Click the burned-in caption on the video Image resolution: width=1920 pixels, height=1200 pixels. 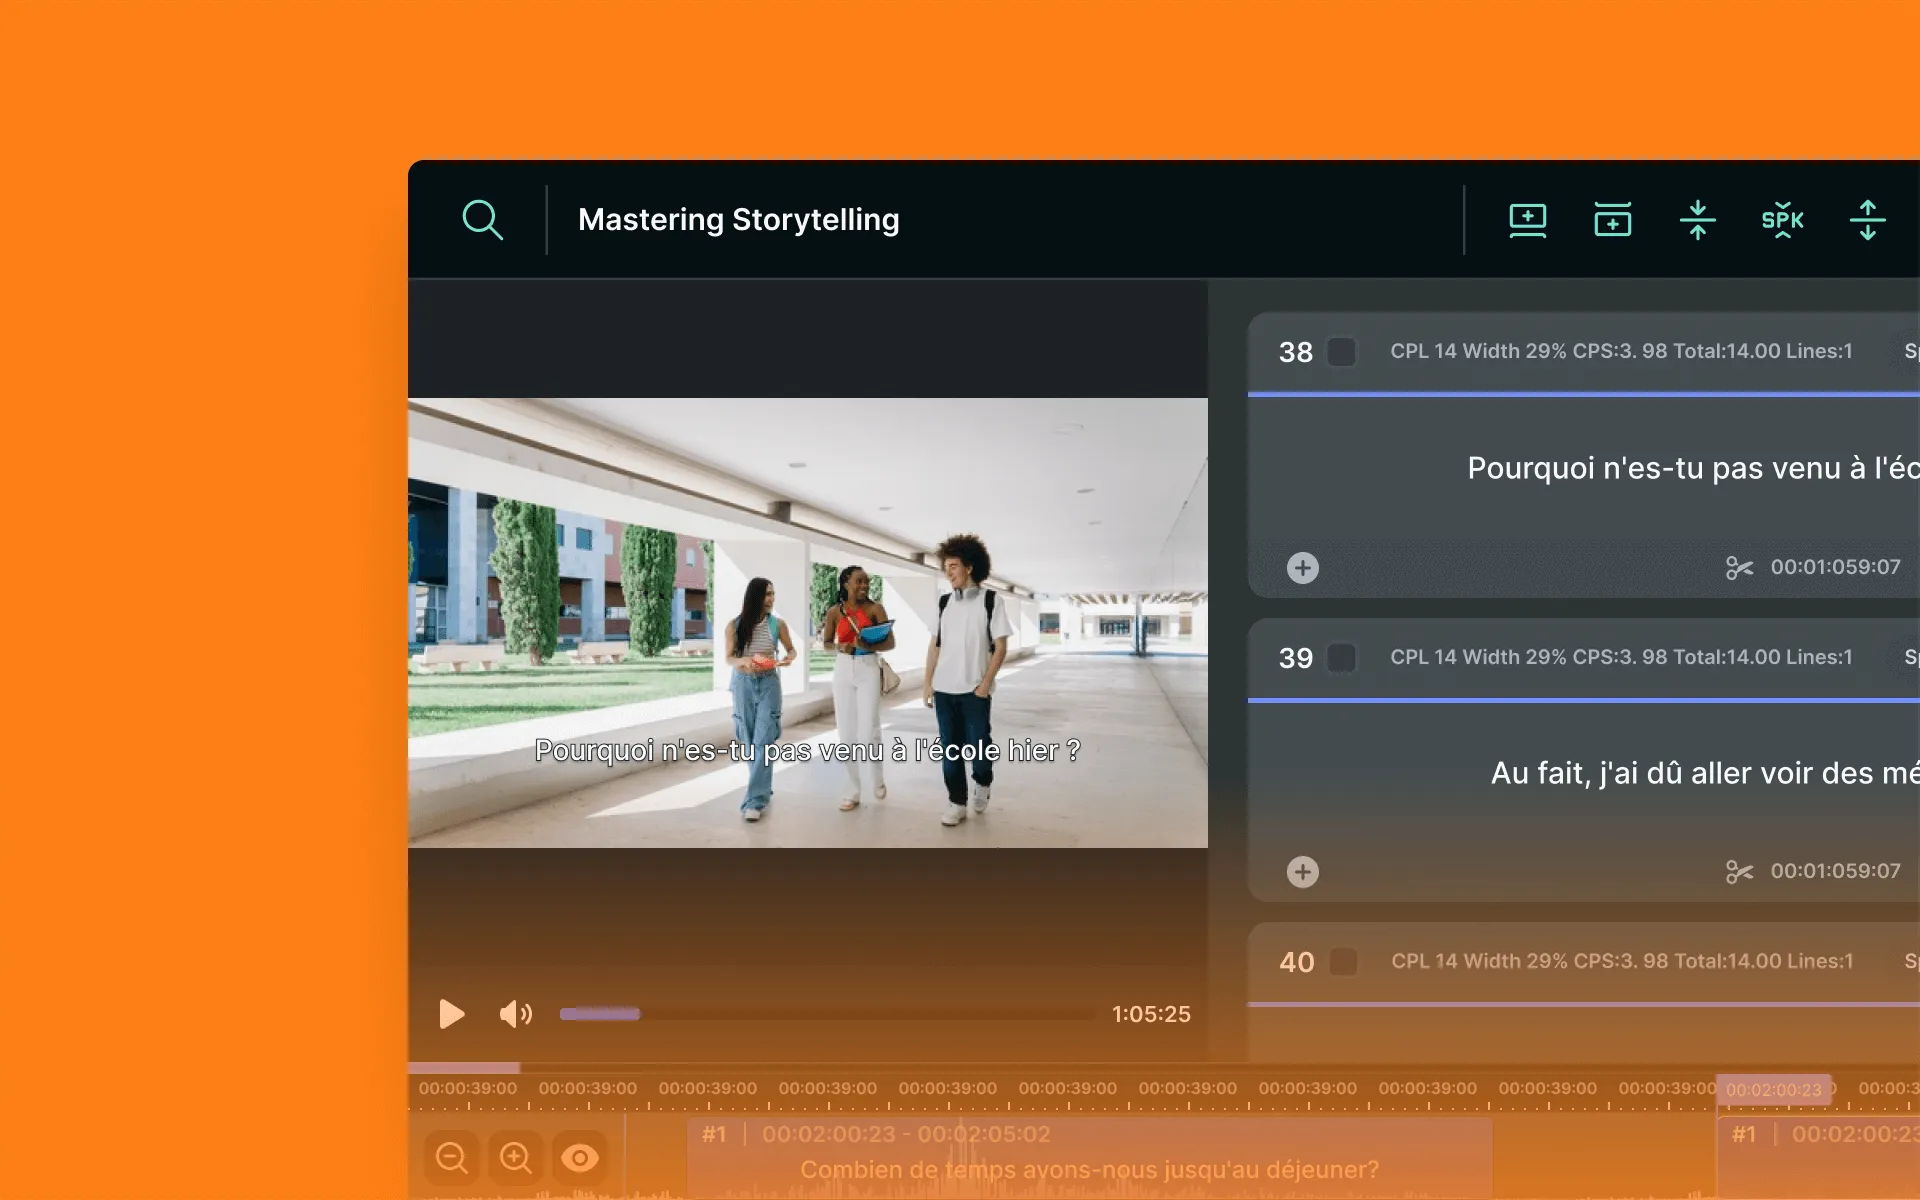[x=807, y=750]
